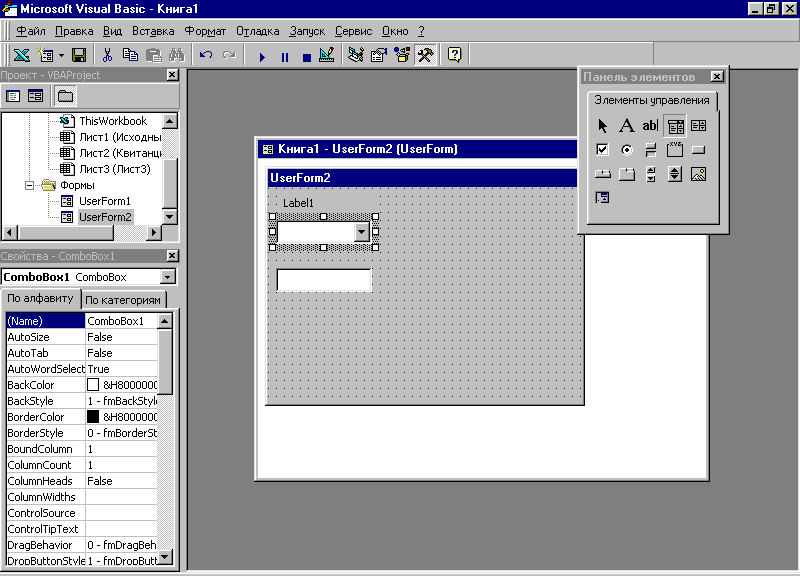Click AutoWordSelect property value True
The image size is (800, 576).
[x=121, y=369]
